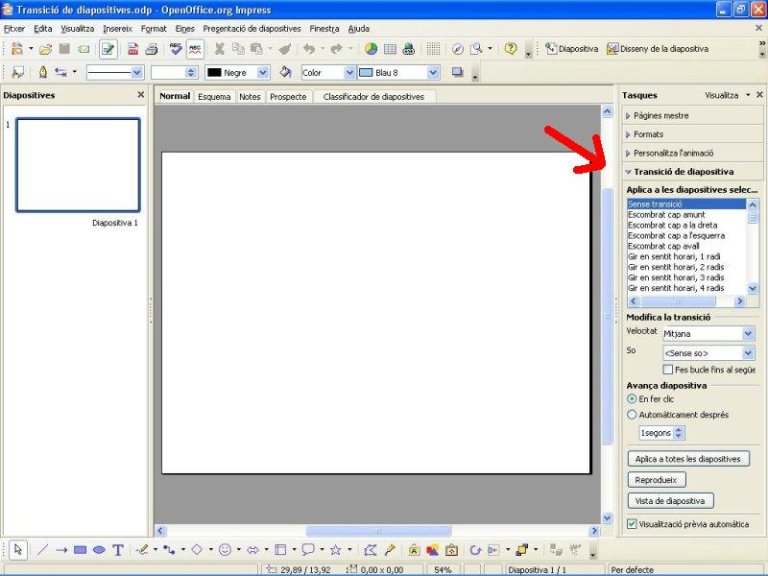Toggle the Shadow icon in line toolbar

[457, 72]
